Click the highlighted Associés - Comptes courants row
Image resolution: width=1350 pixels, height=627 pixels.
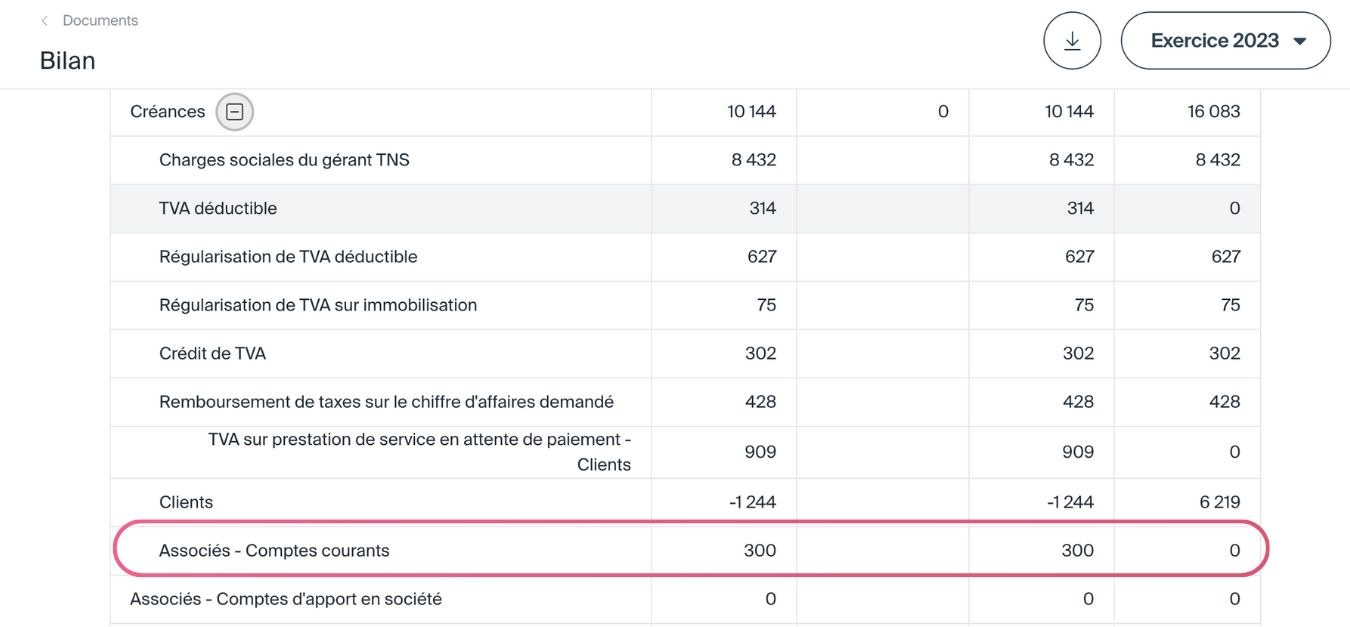(x=274, y=550)
